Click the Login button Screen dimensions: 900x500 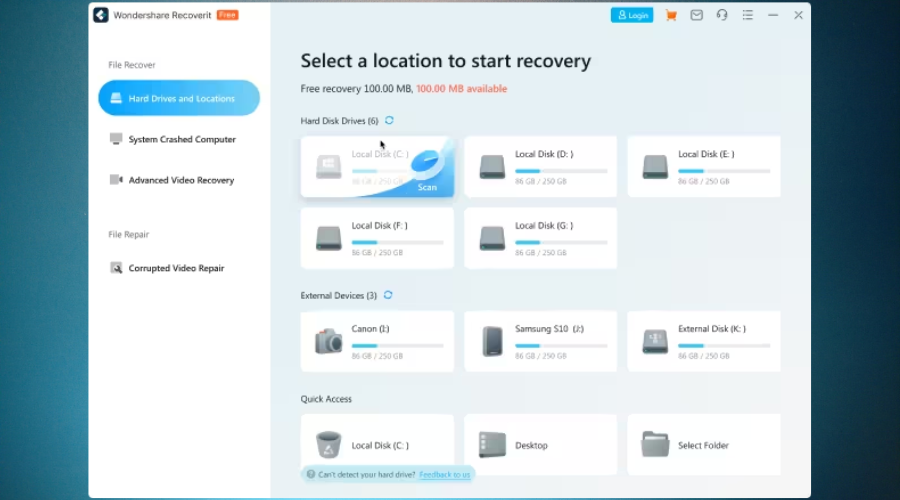(631, 15)
